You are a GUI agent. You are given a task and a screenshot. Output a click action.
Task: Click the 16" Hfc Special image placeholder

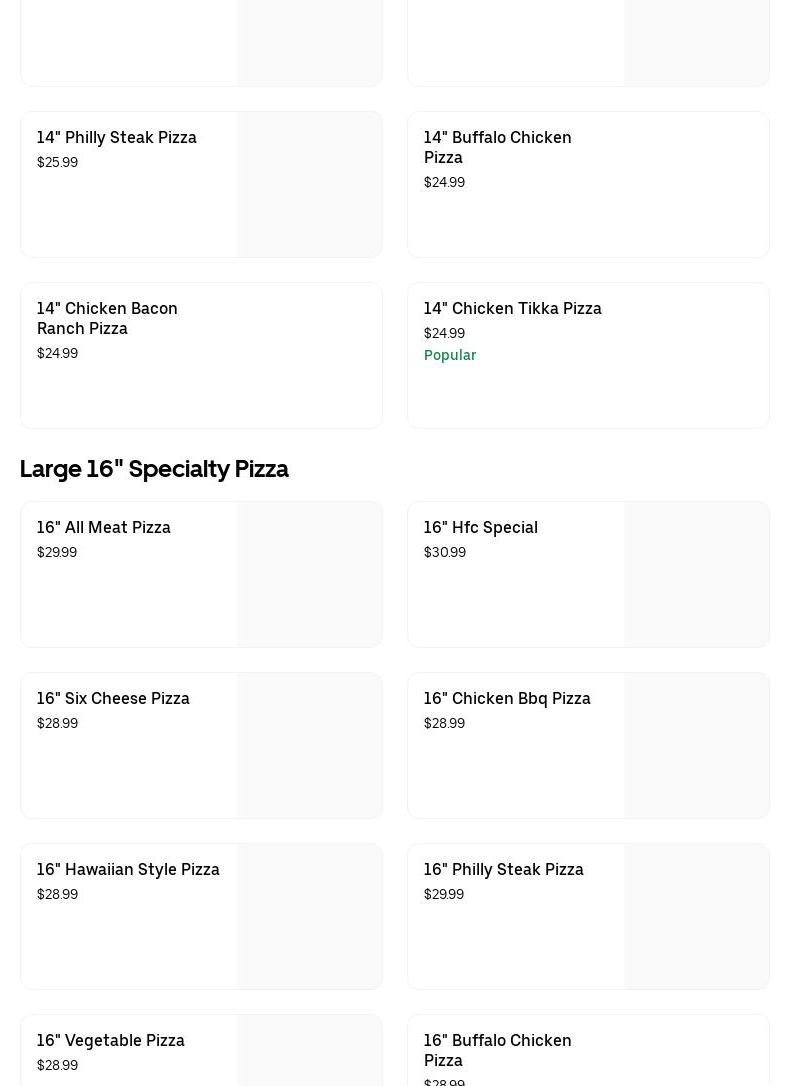tap(696, 575)
